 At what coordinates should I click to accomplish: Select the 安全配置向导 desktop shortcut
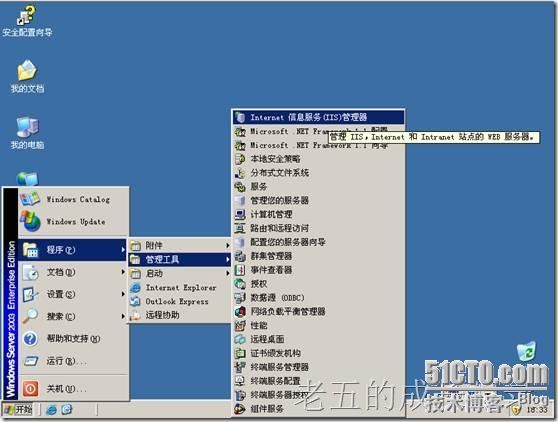27,21
